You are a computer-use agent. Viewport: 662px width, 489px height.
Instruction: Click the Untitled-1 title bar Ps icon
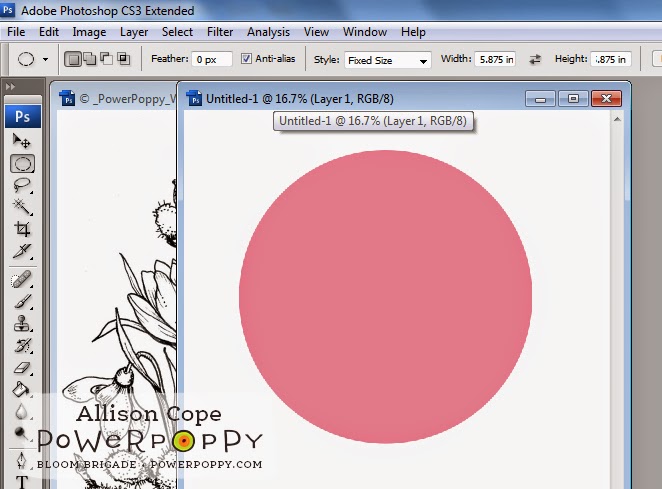point(194,99)
